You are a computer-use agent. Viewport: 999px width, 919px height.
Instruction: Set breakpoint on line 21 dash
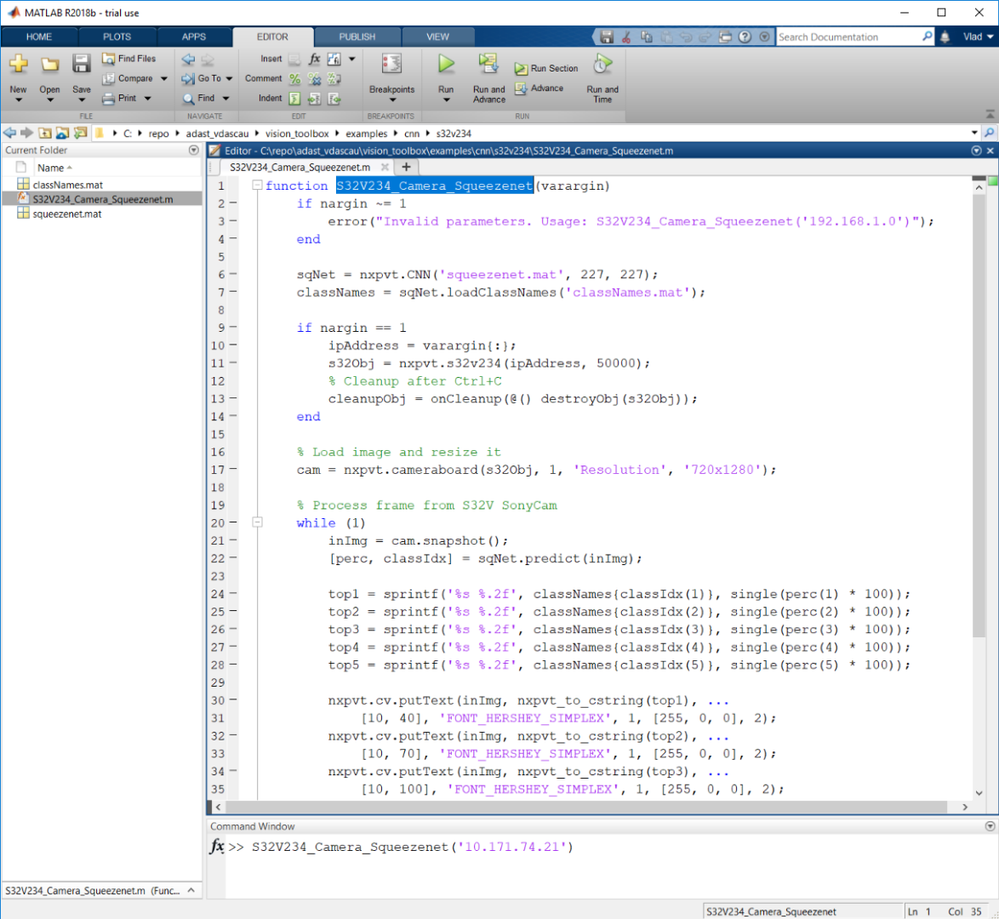pyautogui.click(x=233, y=540)
